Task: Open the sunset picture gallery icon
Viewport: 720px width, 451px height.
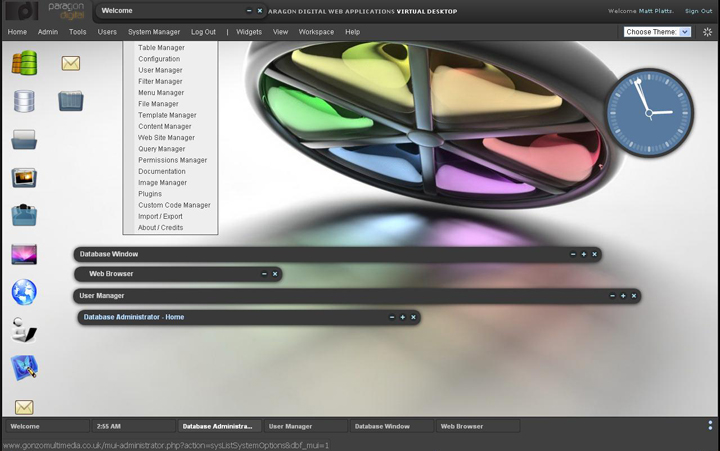Action: click(24, 178)
